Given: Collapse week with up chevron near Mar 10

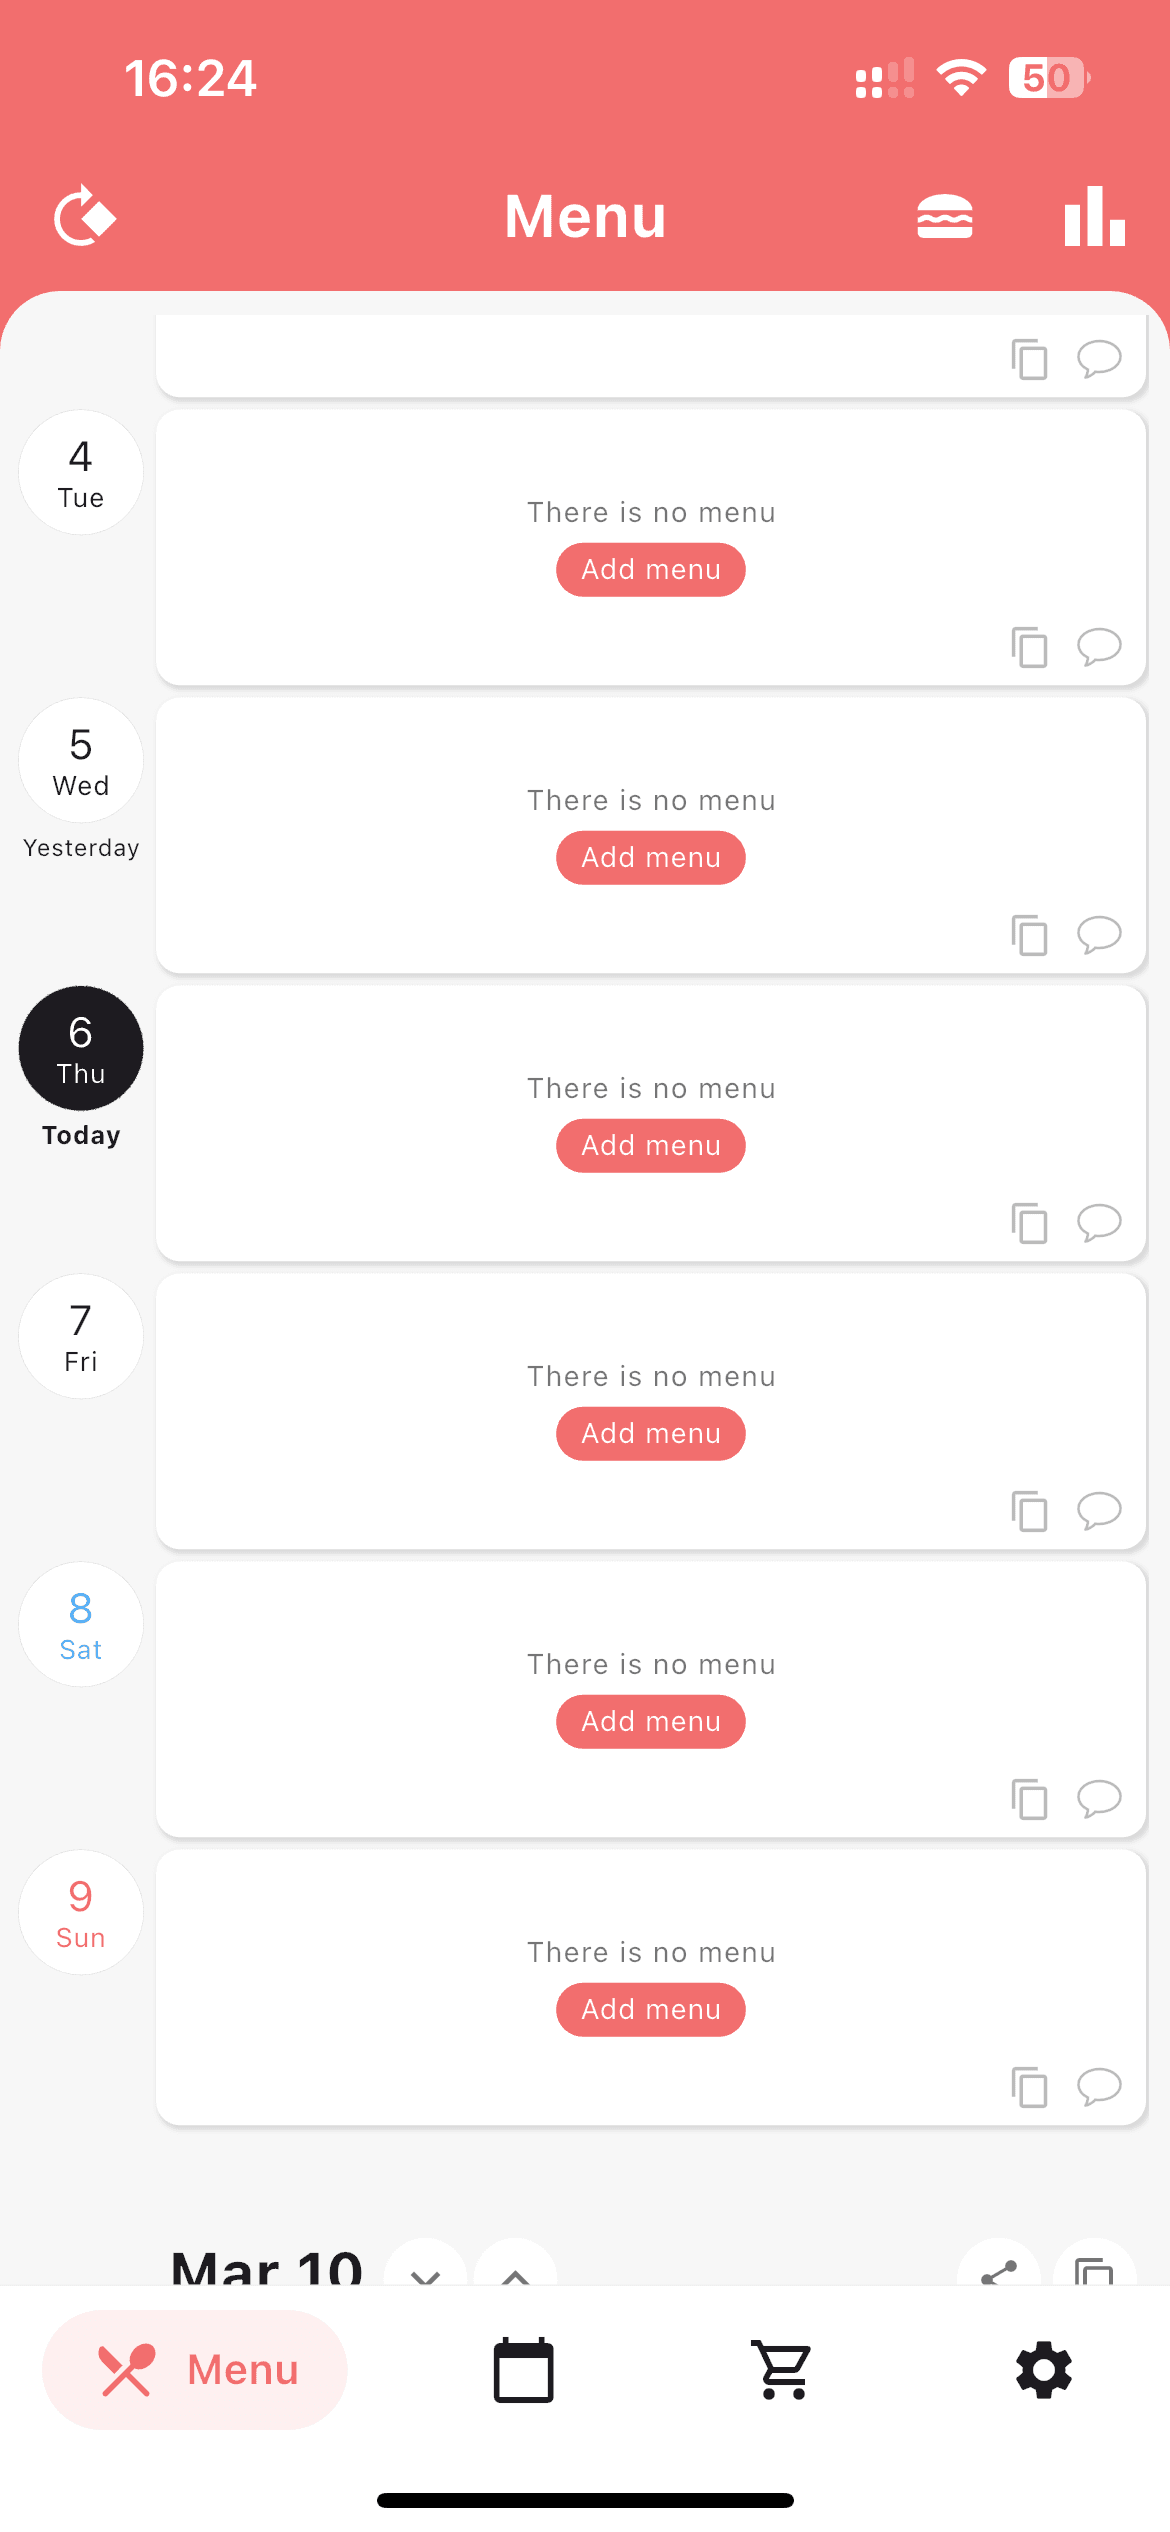Looking at the screenshot, I should [x=515, y=2270].
